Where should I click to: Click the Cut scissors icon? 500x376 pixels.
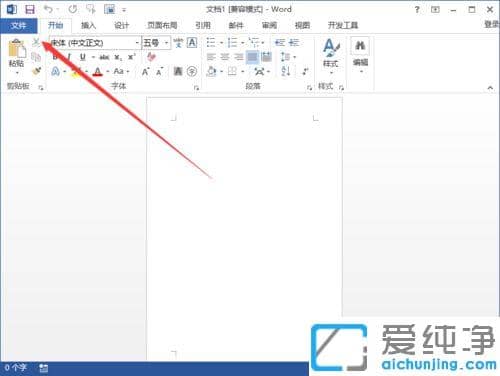point(36,42)
